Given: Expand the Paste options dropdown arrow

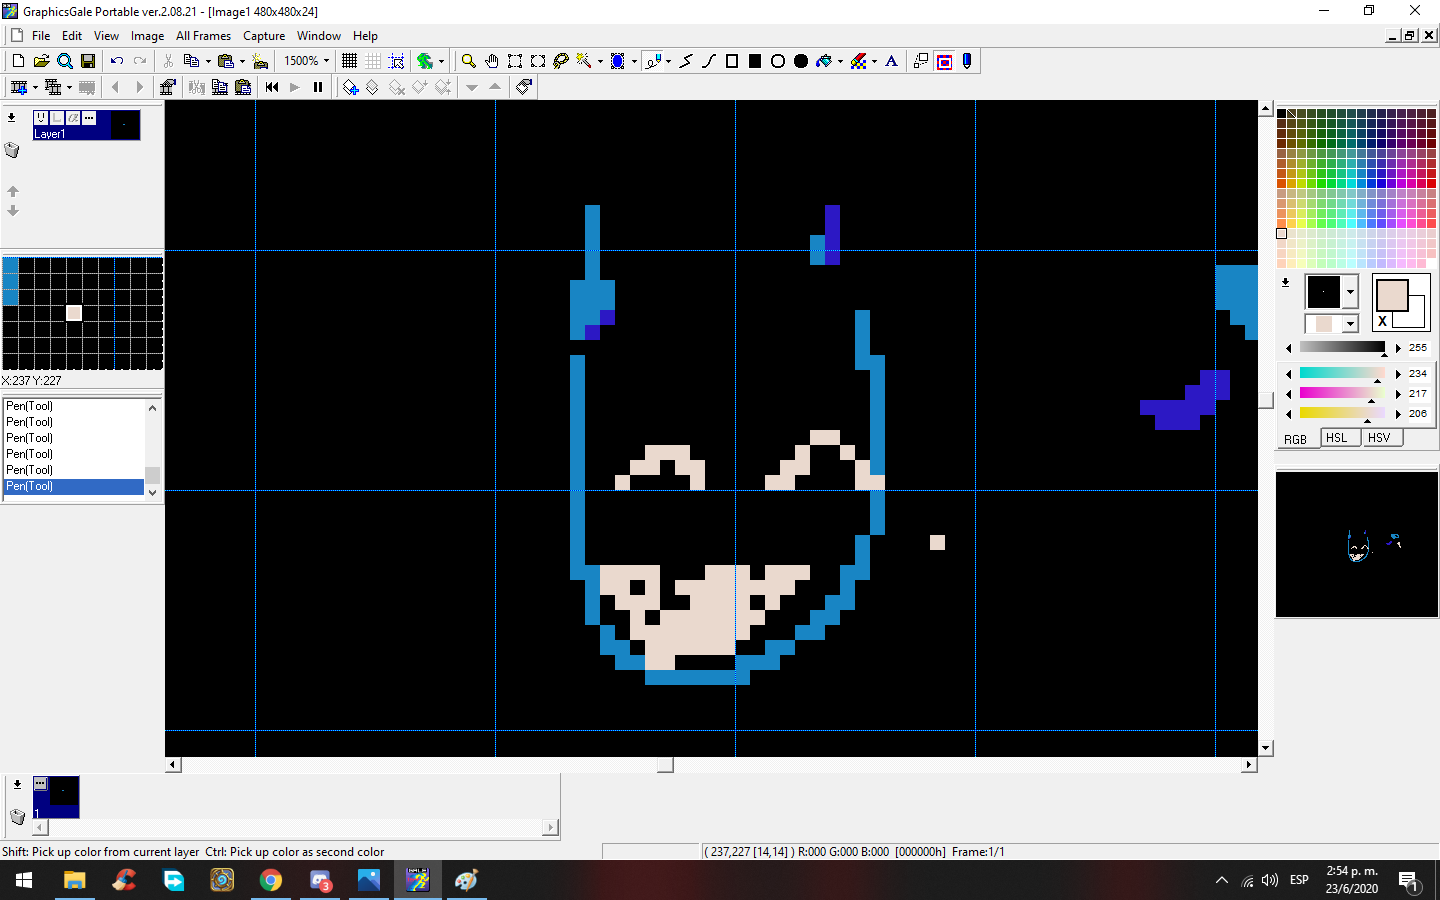Looking at the screenshot, I should [242, 61].
